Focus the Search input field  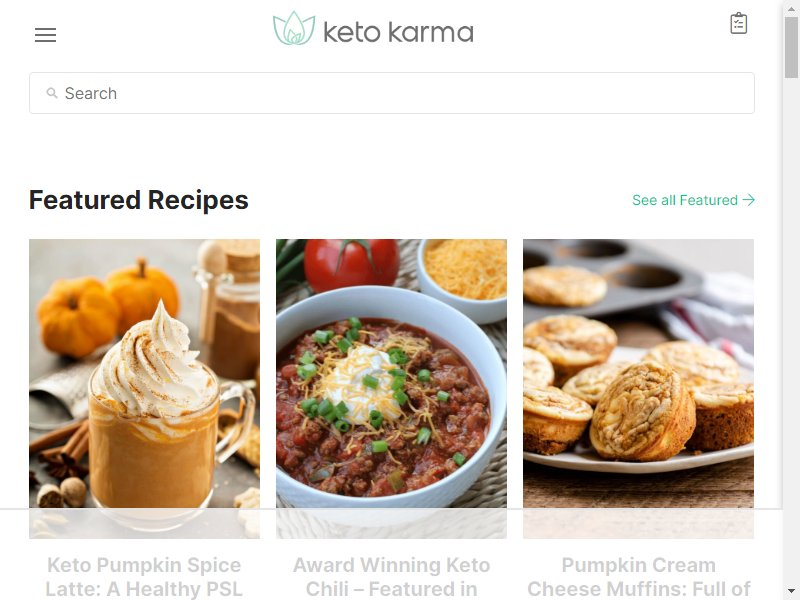(392, 93)
